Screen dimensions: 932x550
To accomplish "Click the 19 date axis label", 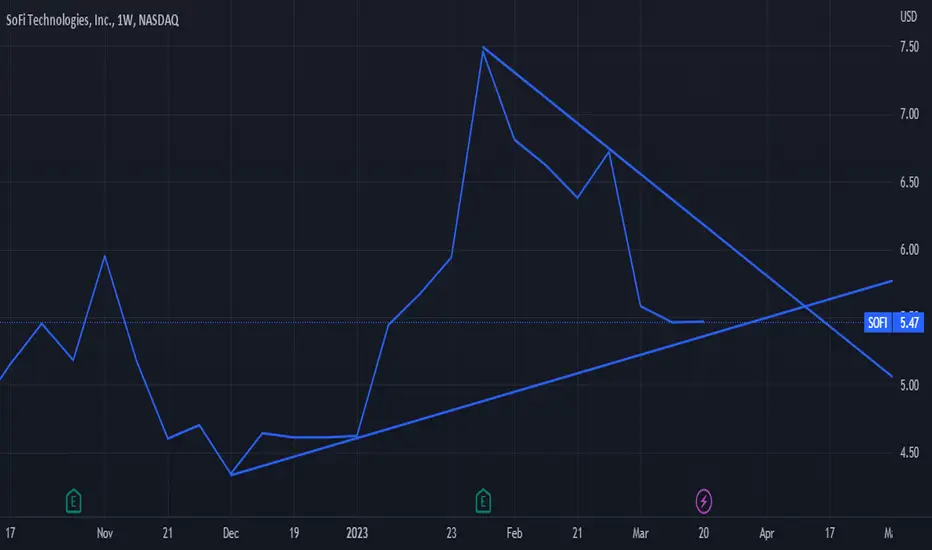I will [x=294, y=533].
